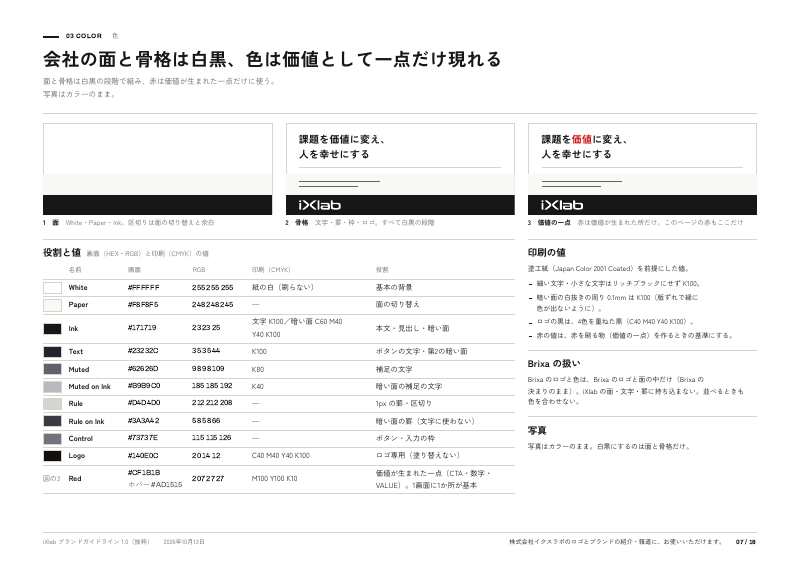Image resolution: width=800 pixels, height=566 pixels.
Task: Select the Ink color swatch
Action: click(x=52, y=329)
